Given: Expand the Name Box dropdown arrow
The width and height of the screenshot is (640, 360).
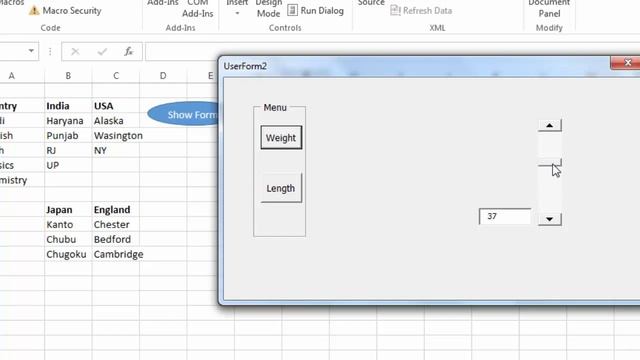Looking at the screenshot, I should tap(31, 51).
